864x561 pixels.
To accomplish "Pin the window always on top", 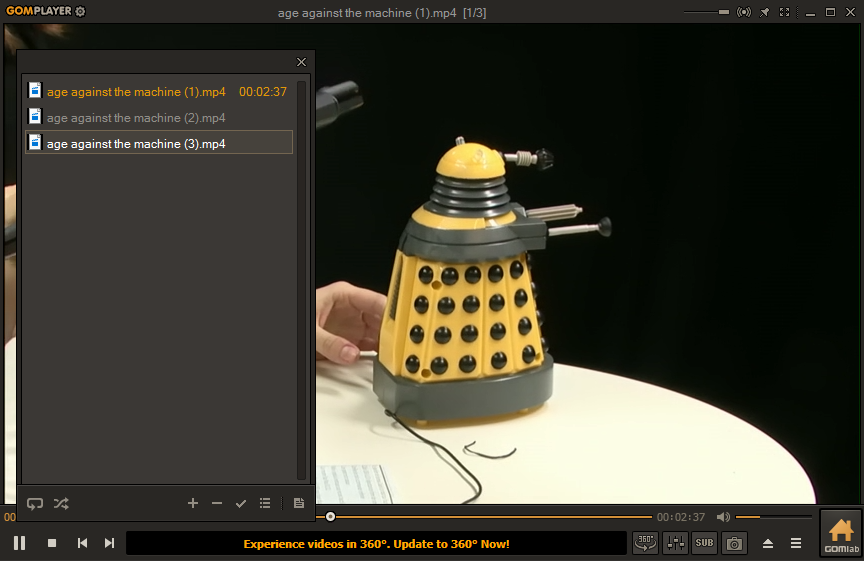I will [x=764, y=12].
